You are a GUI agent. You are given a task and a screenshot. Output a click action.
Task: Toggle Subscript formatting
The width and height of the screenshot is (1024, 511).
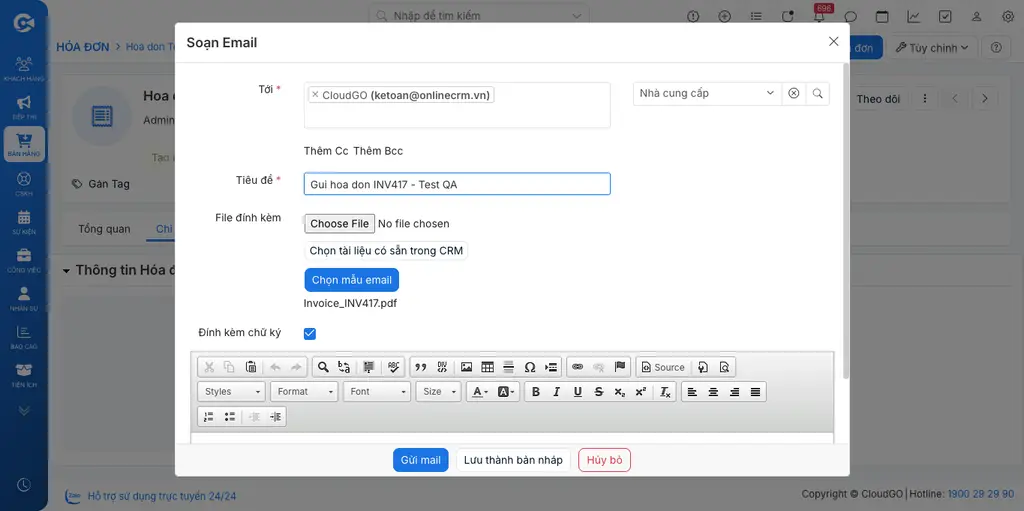click(x=620, y=391)
